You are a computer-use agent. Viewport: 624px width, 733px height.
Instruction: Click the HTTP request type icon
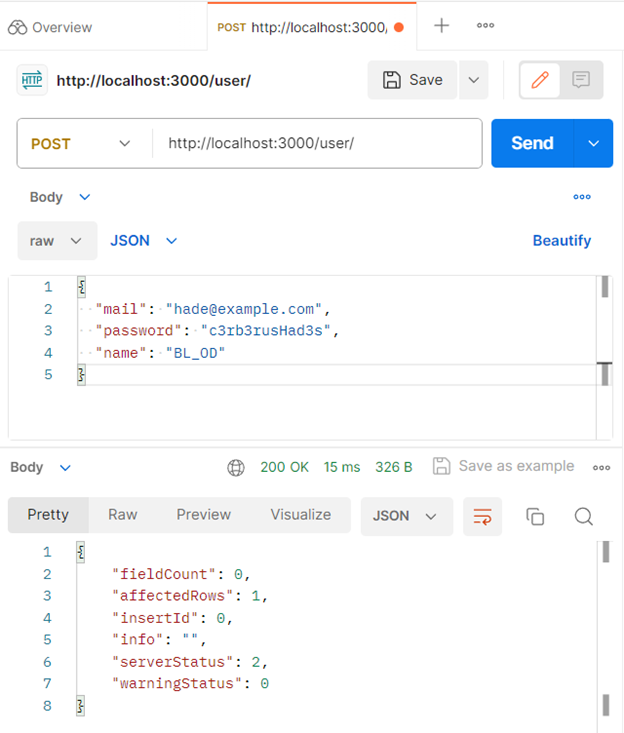(32, 80)
